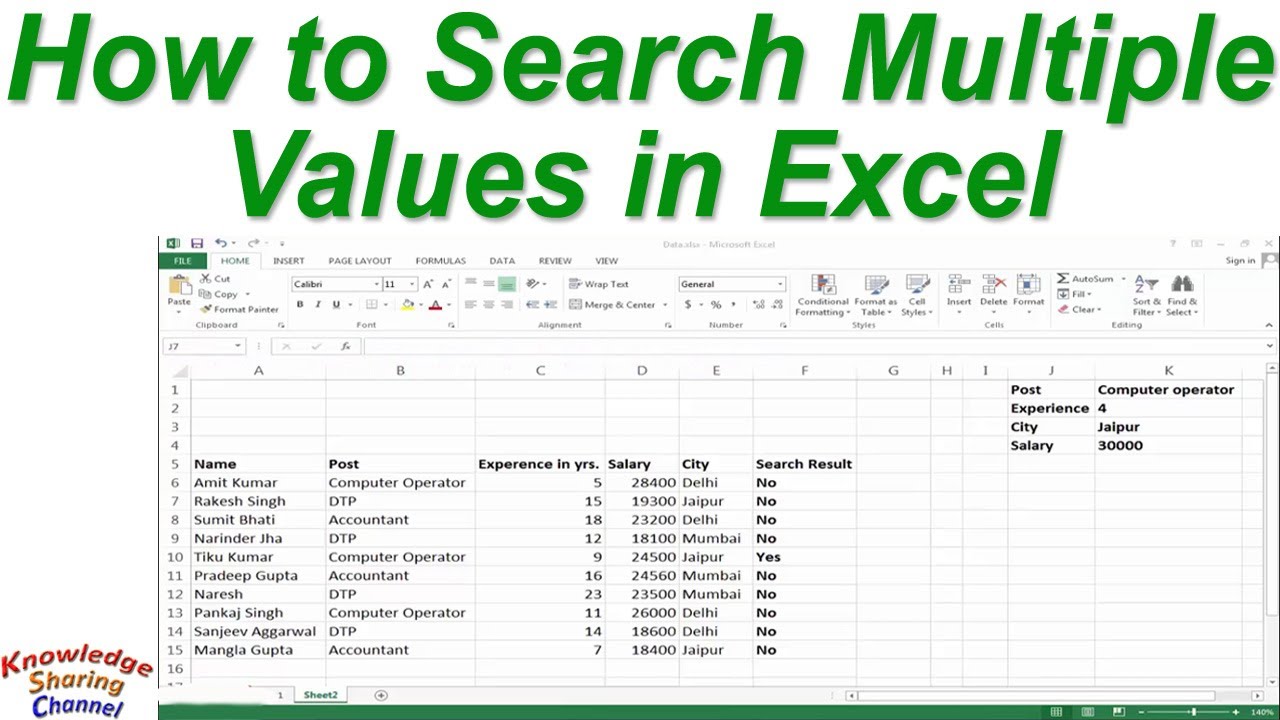Open the Merge & Center dropdown arrow
The width and height of the screenshot is (1280, 720).
tap(665, 305)
